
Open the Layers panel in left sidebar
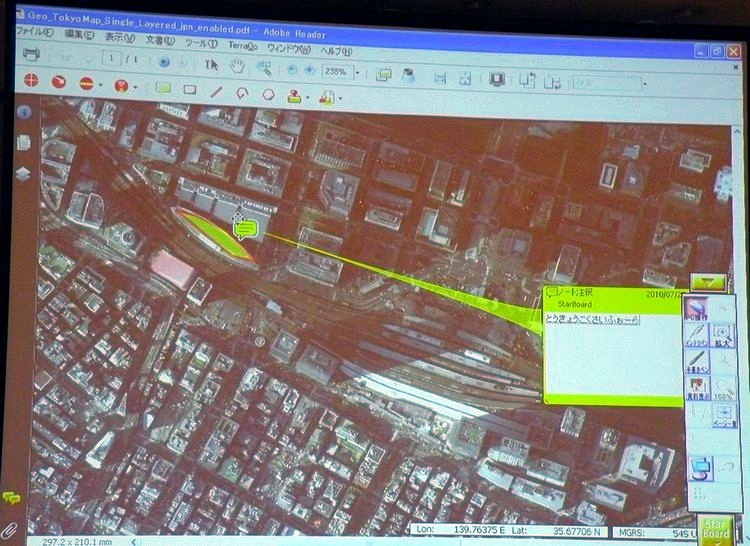click(23, 174)
